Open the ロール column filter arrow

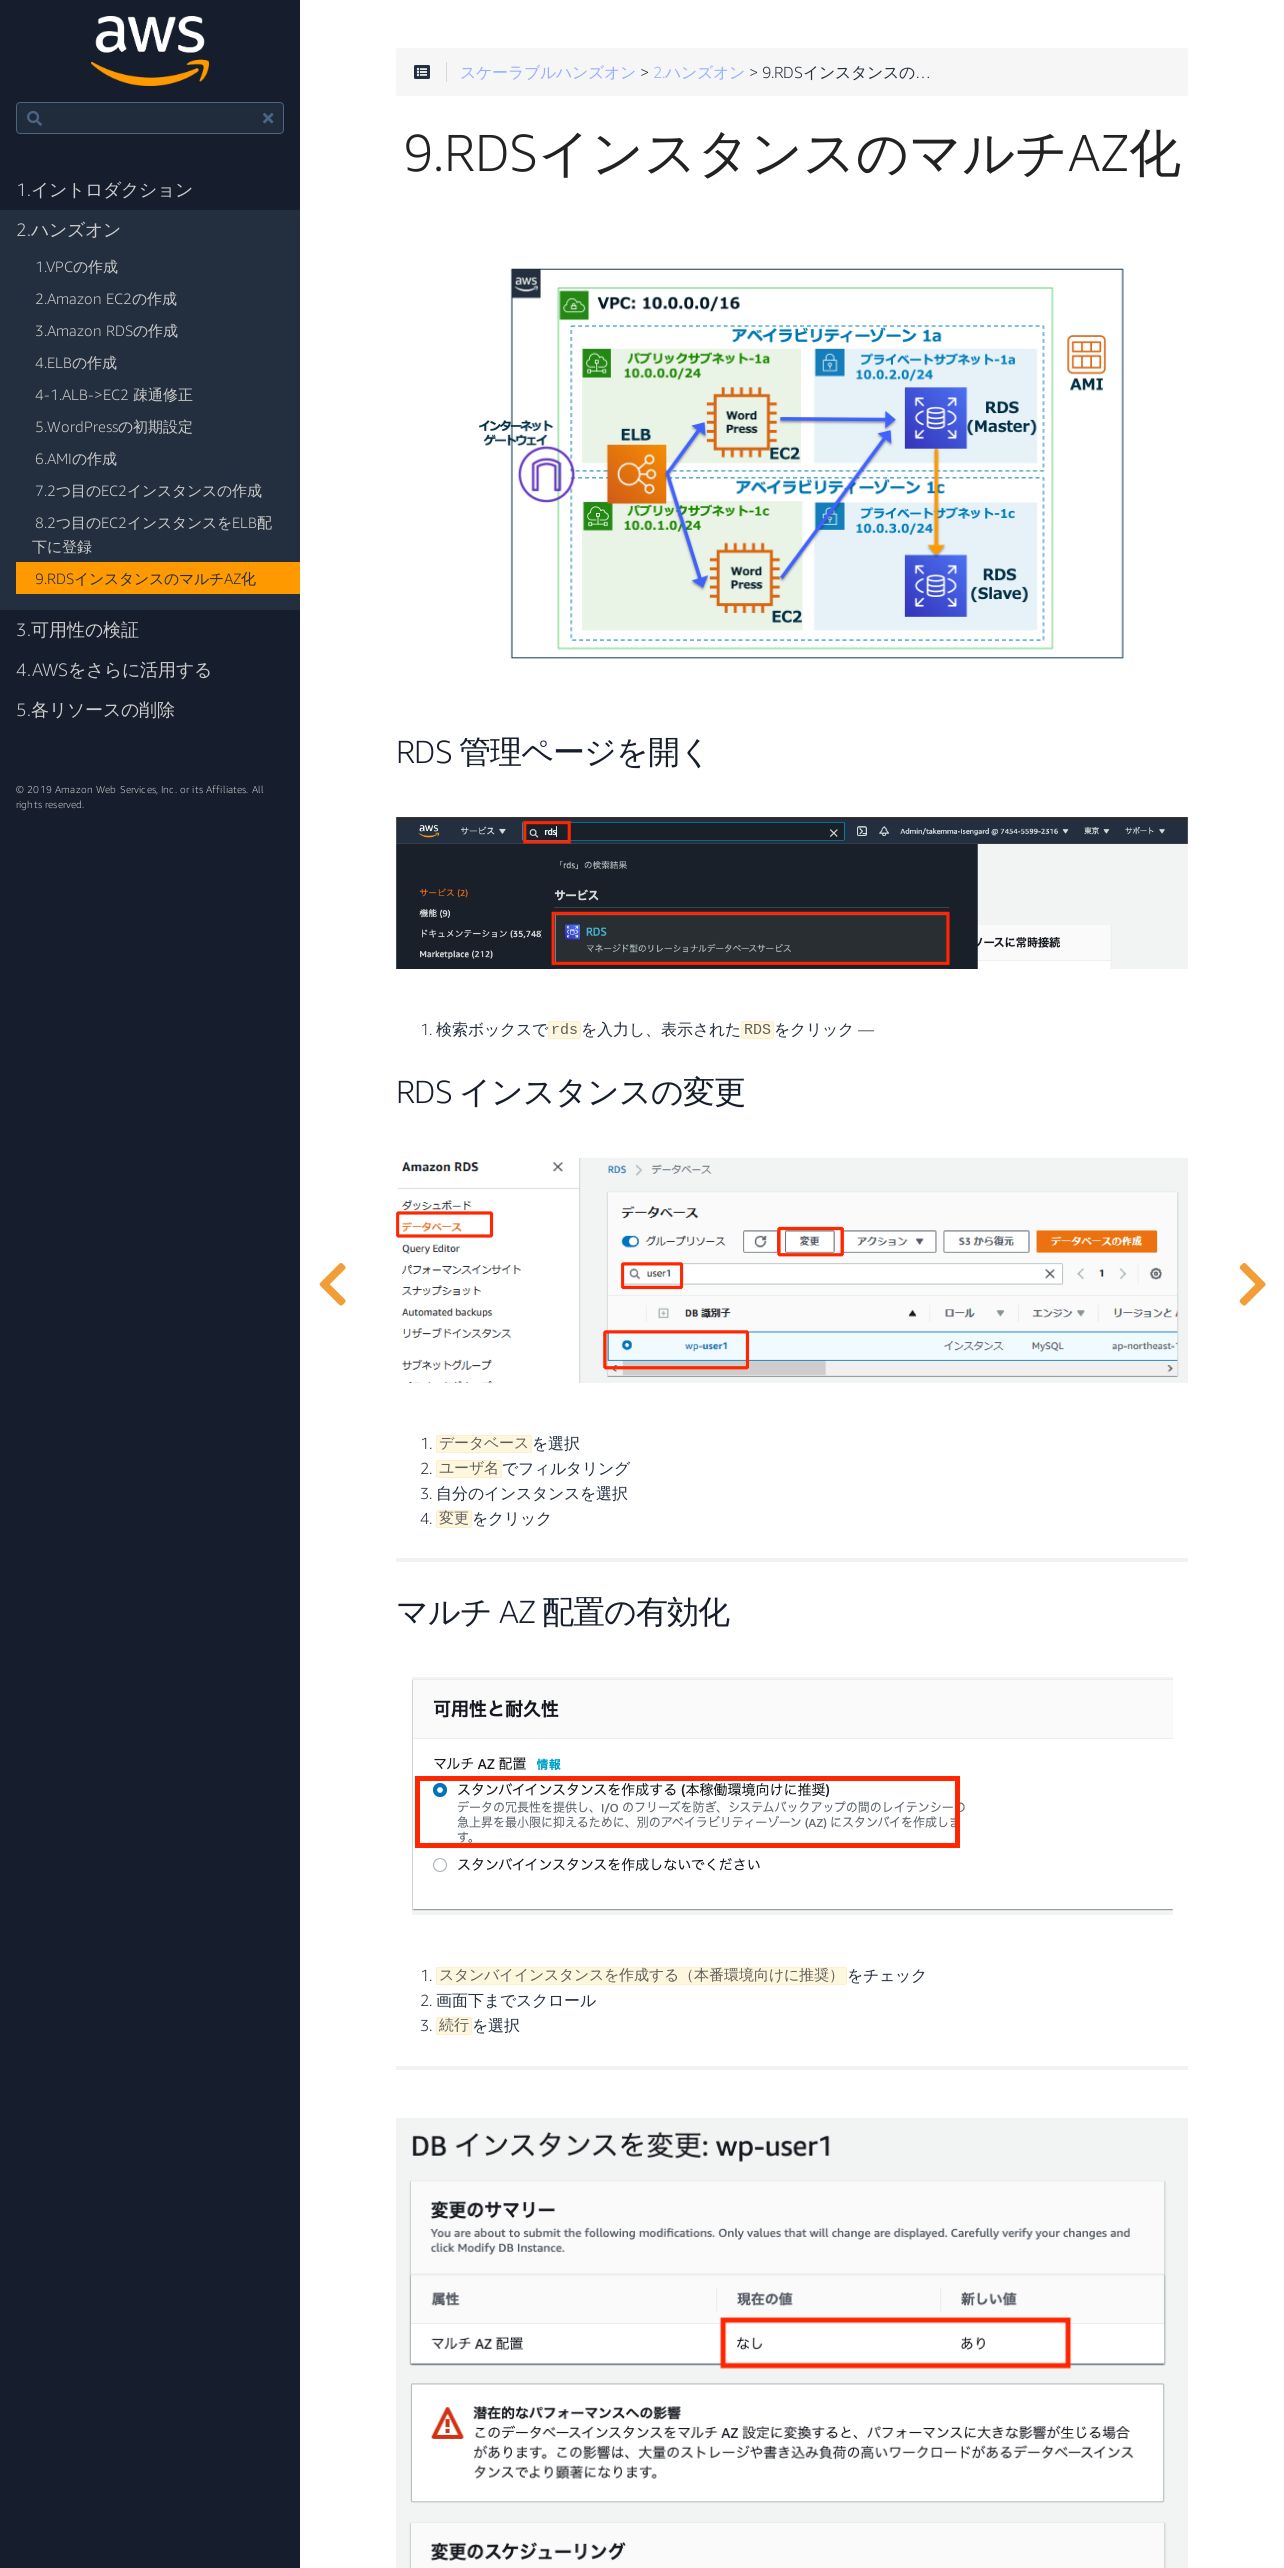click(x=1000, y=1313)
